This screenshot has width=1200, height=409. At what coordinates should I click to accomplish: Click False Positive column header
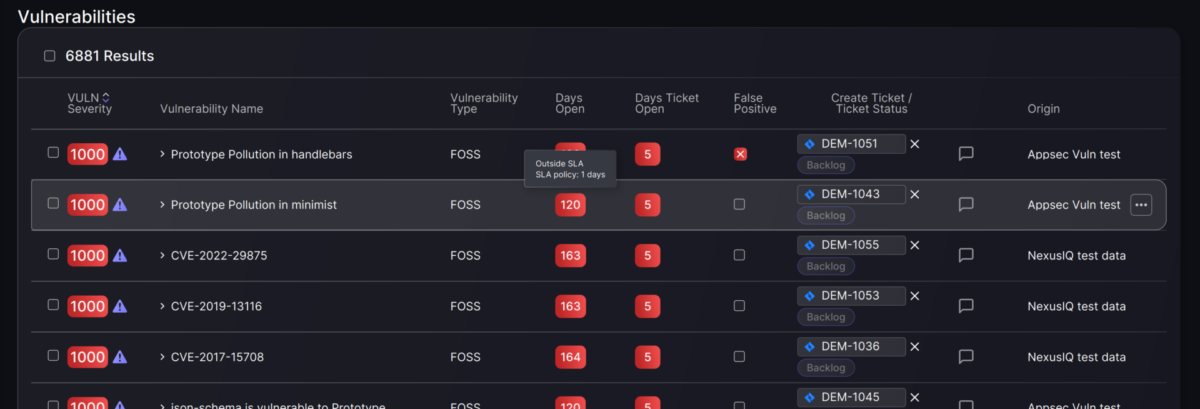click(x=755, y=103)
